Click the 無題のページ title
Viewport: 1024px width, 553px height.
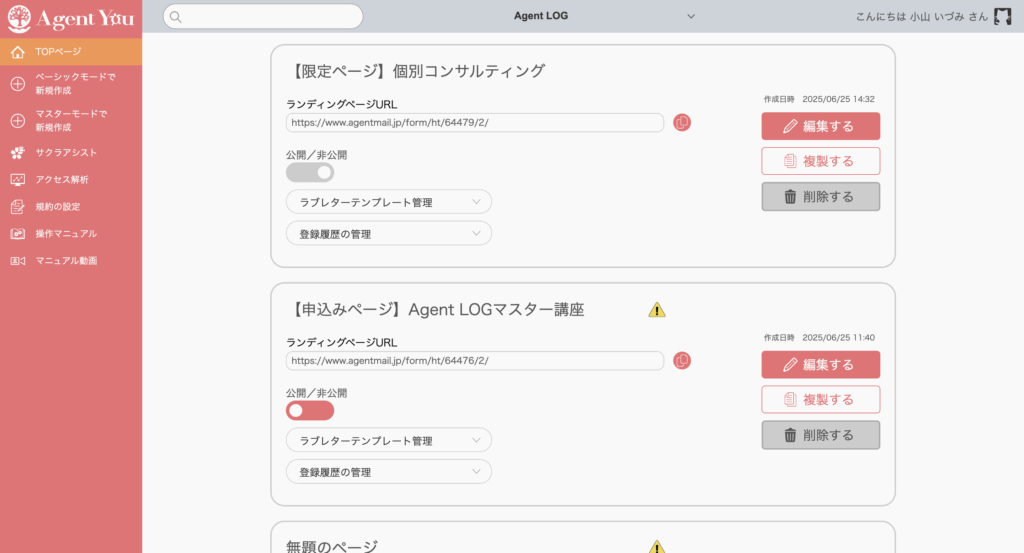[332, 546]
